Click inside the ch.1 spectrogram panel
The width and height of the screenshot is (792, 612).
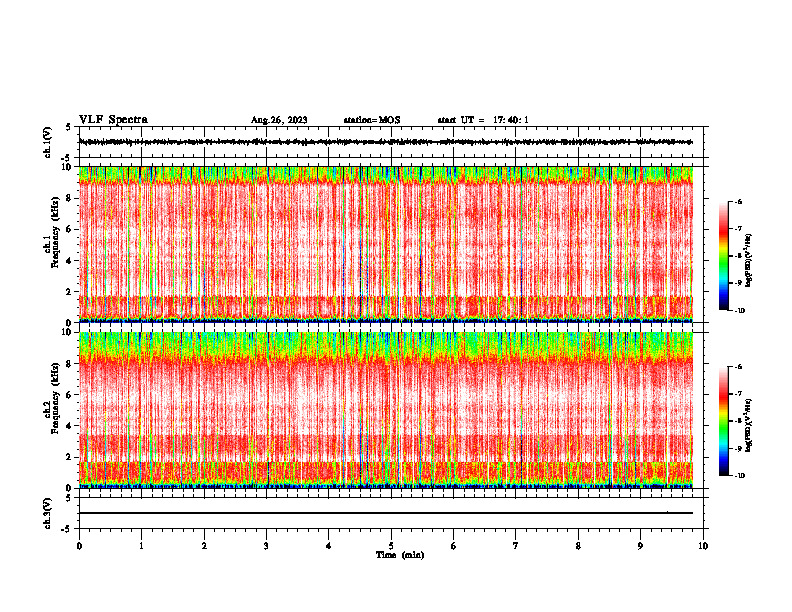coord(385,244)
